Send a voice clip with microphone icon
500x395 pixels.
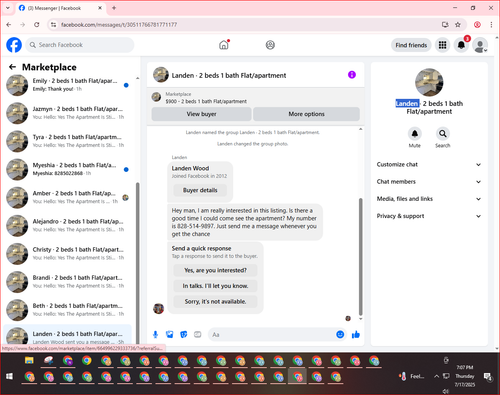coord(155,334)
